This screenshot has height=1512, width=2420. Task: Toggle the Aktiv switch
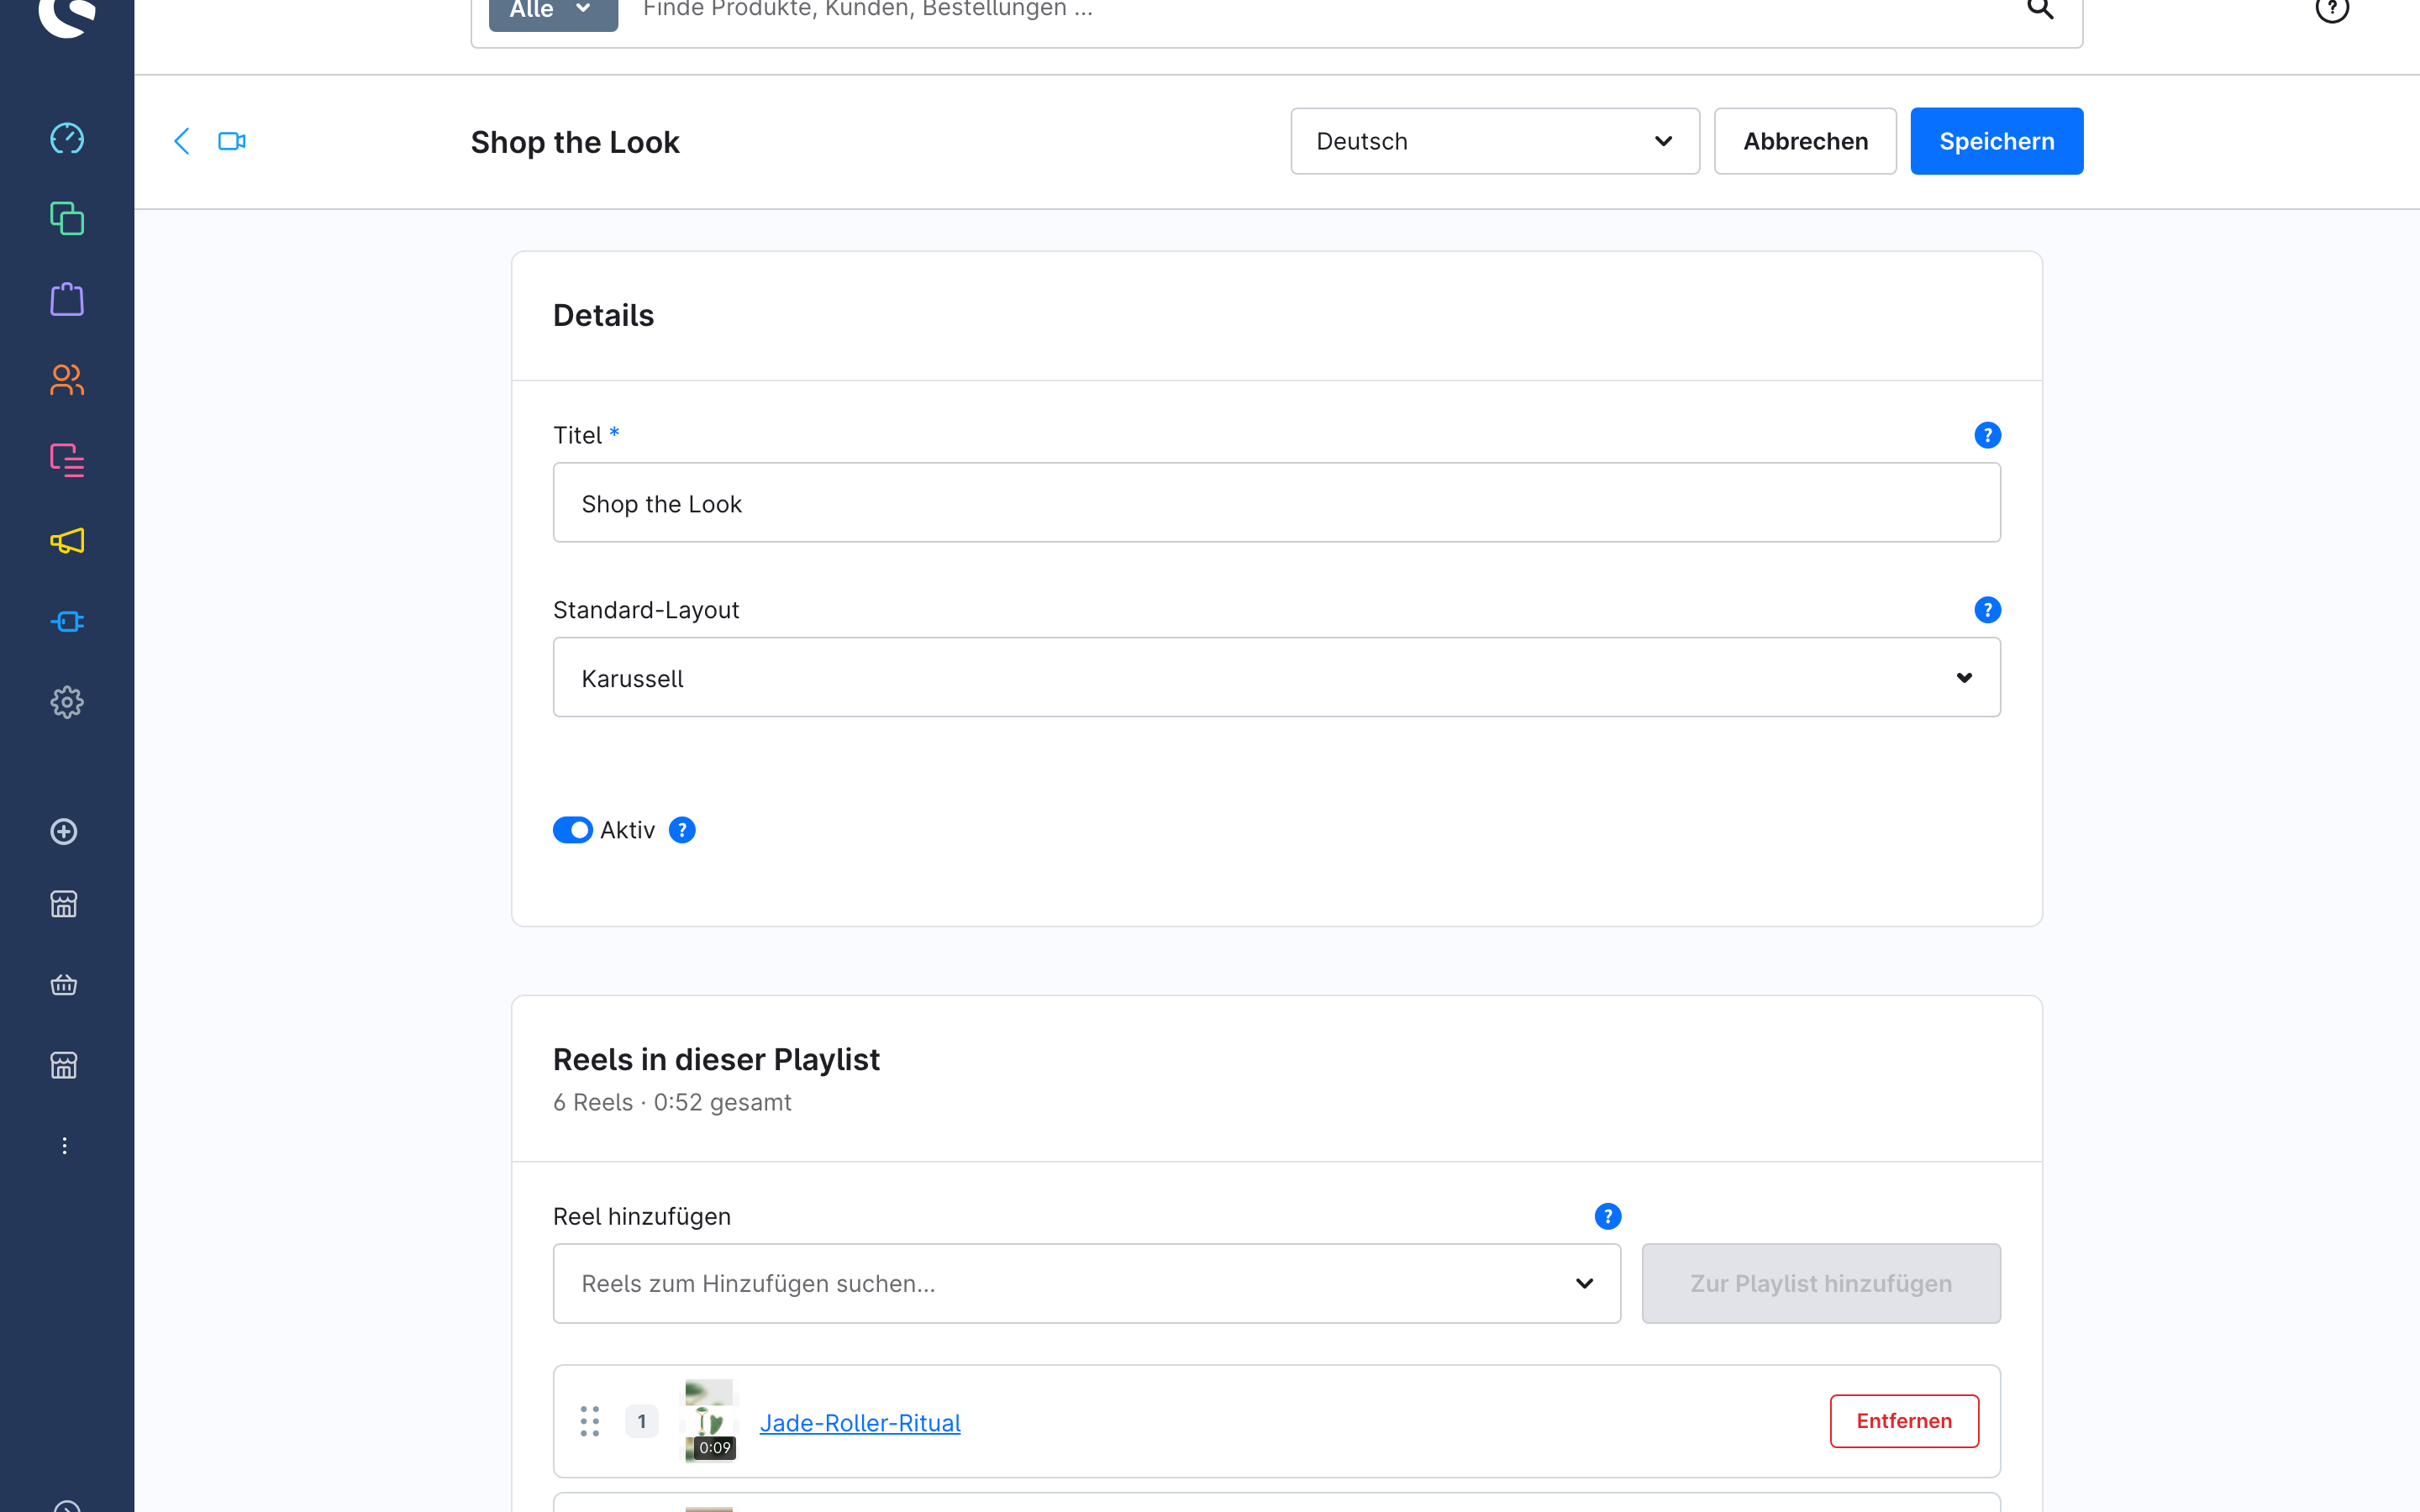[x=573, y=830]
